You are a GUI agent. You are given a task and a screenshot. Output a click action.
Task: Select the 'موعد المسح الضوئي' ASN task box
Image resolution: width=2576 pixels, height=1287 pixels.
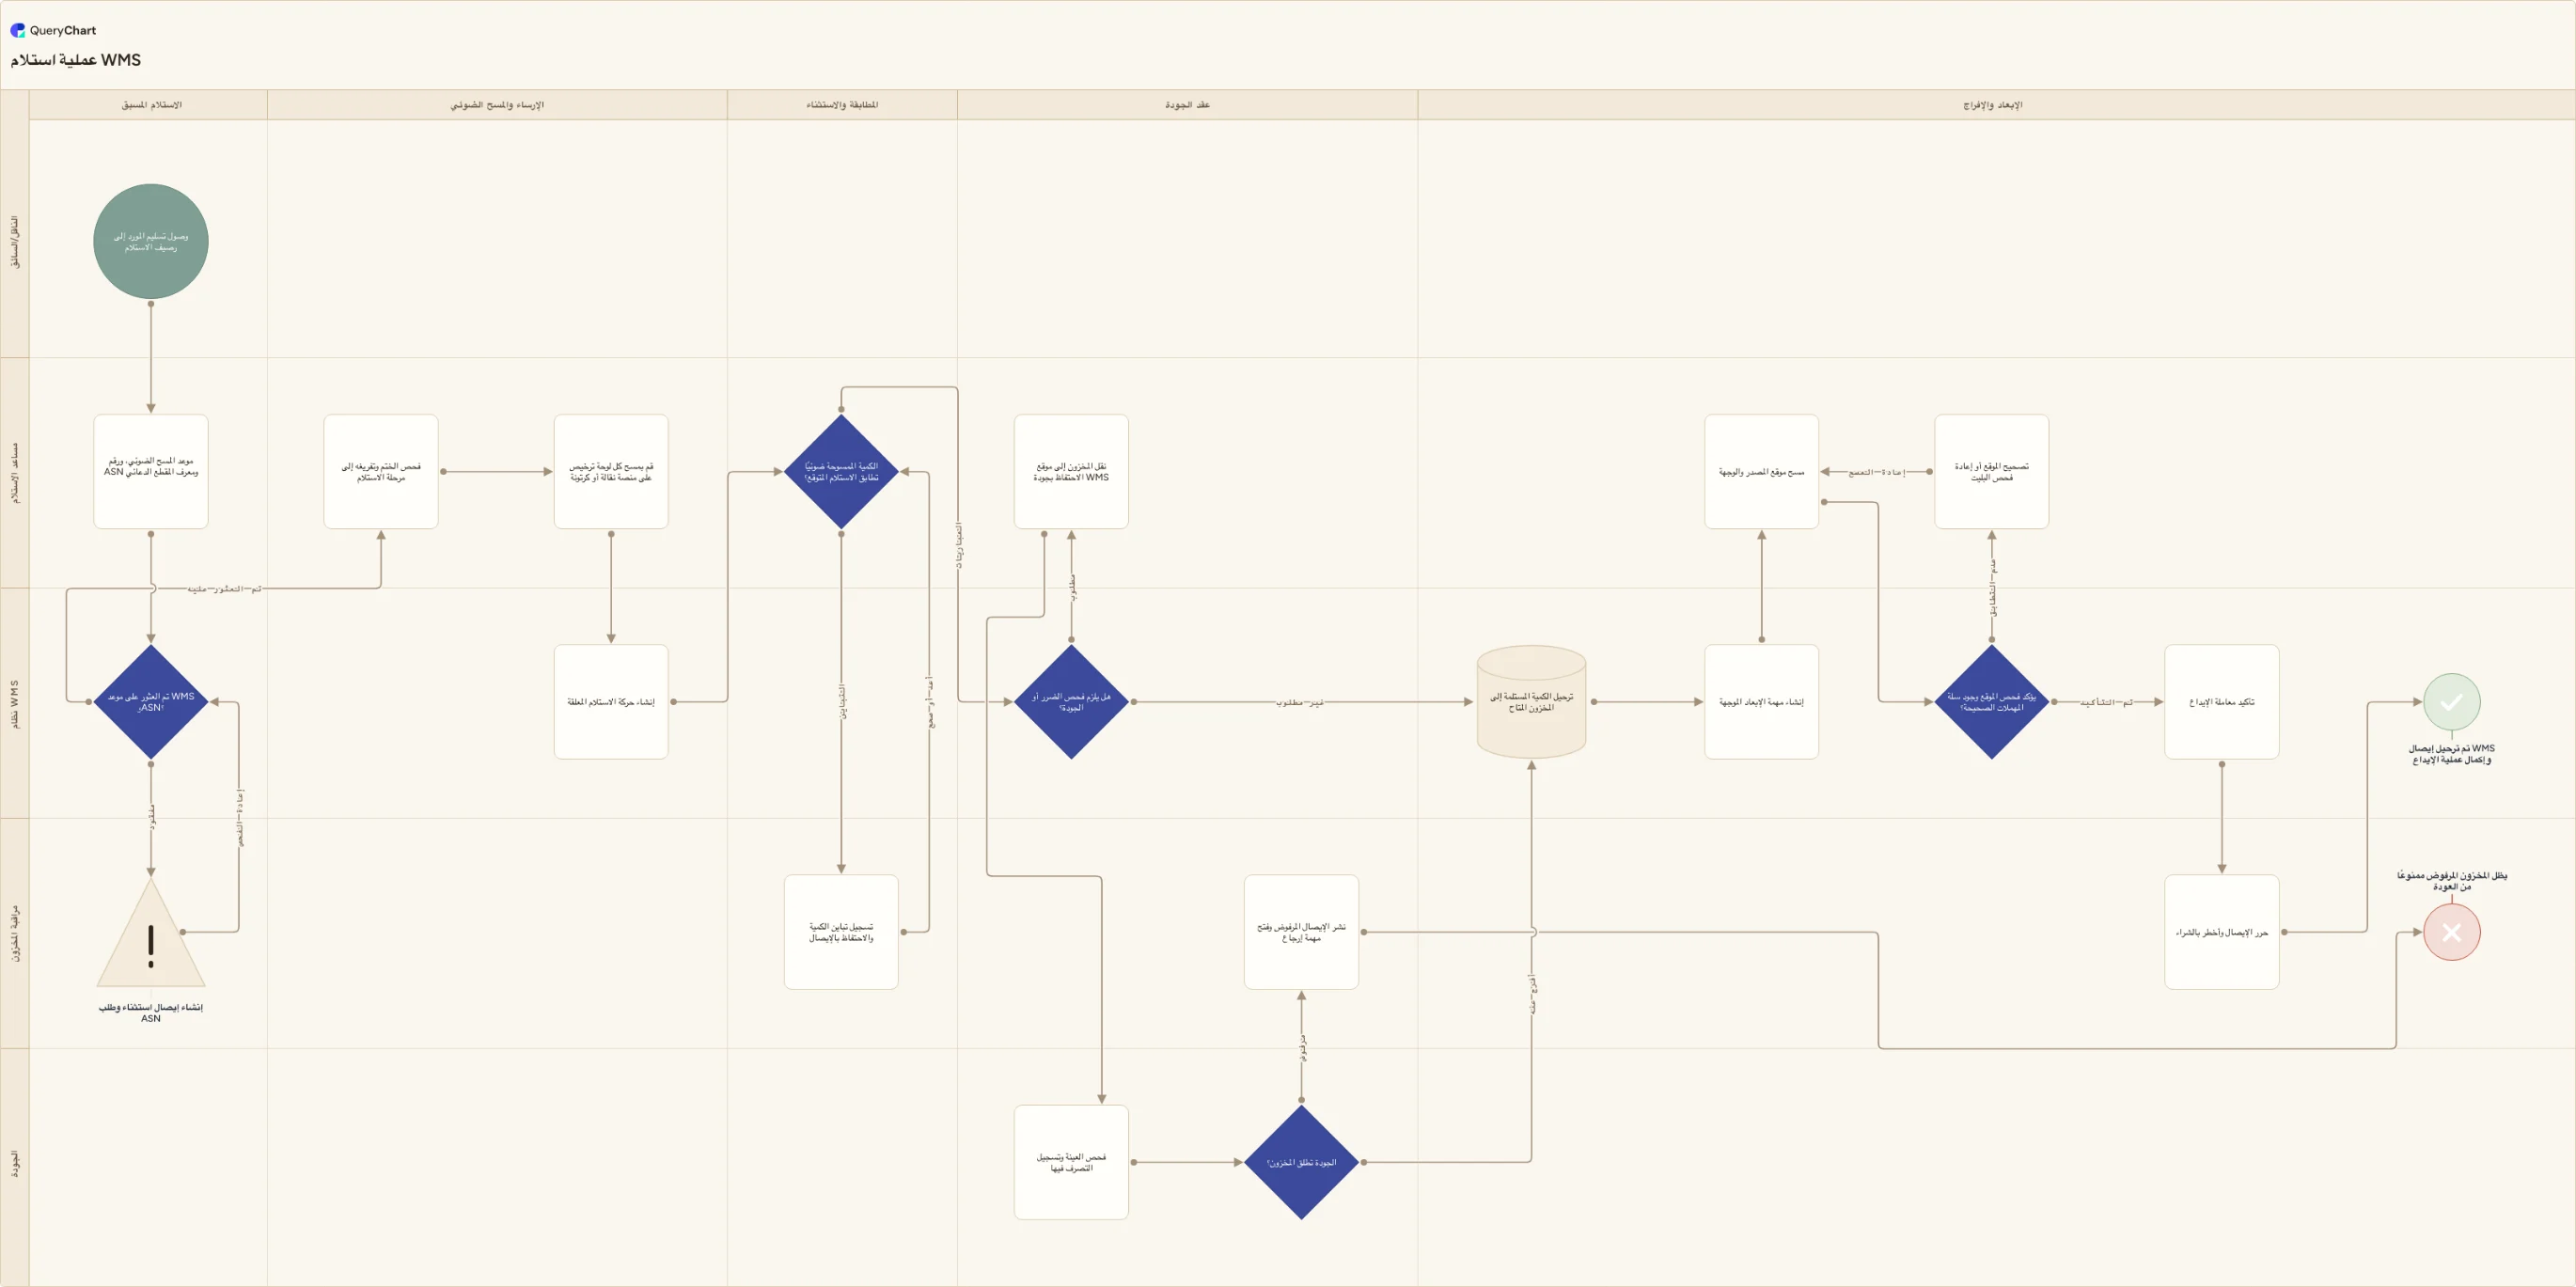click(x=151, y=472)
